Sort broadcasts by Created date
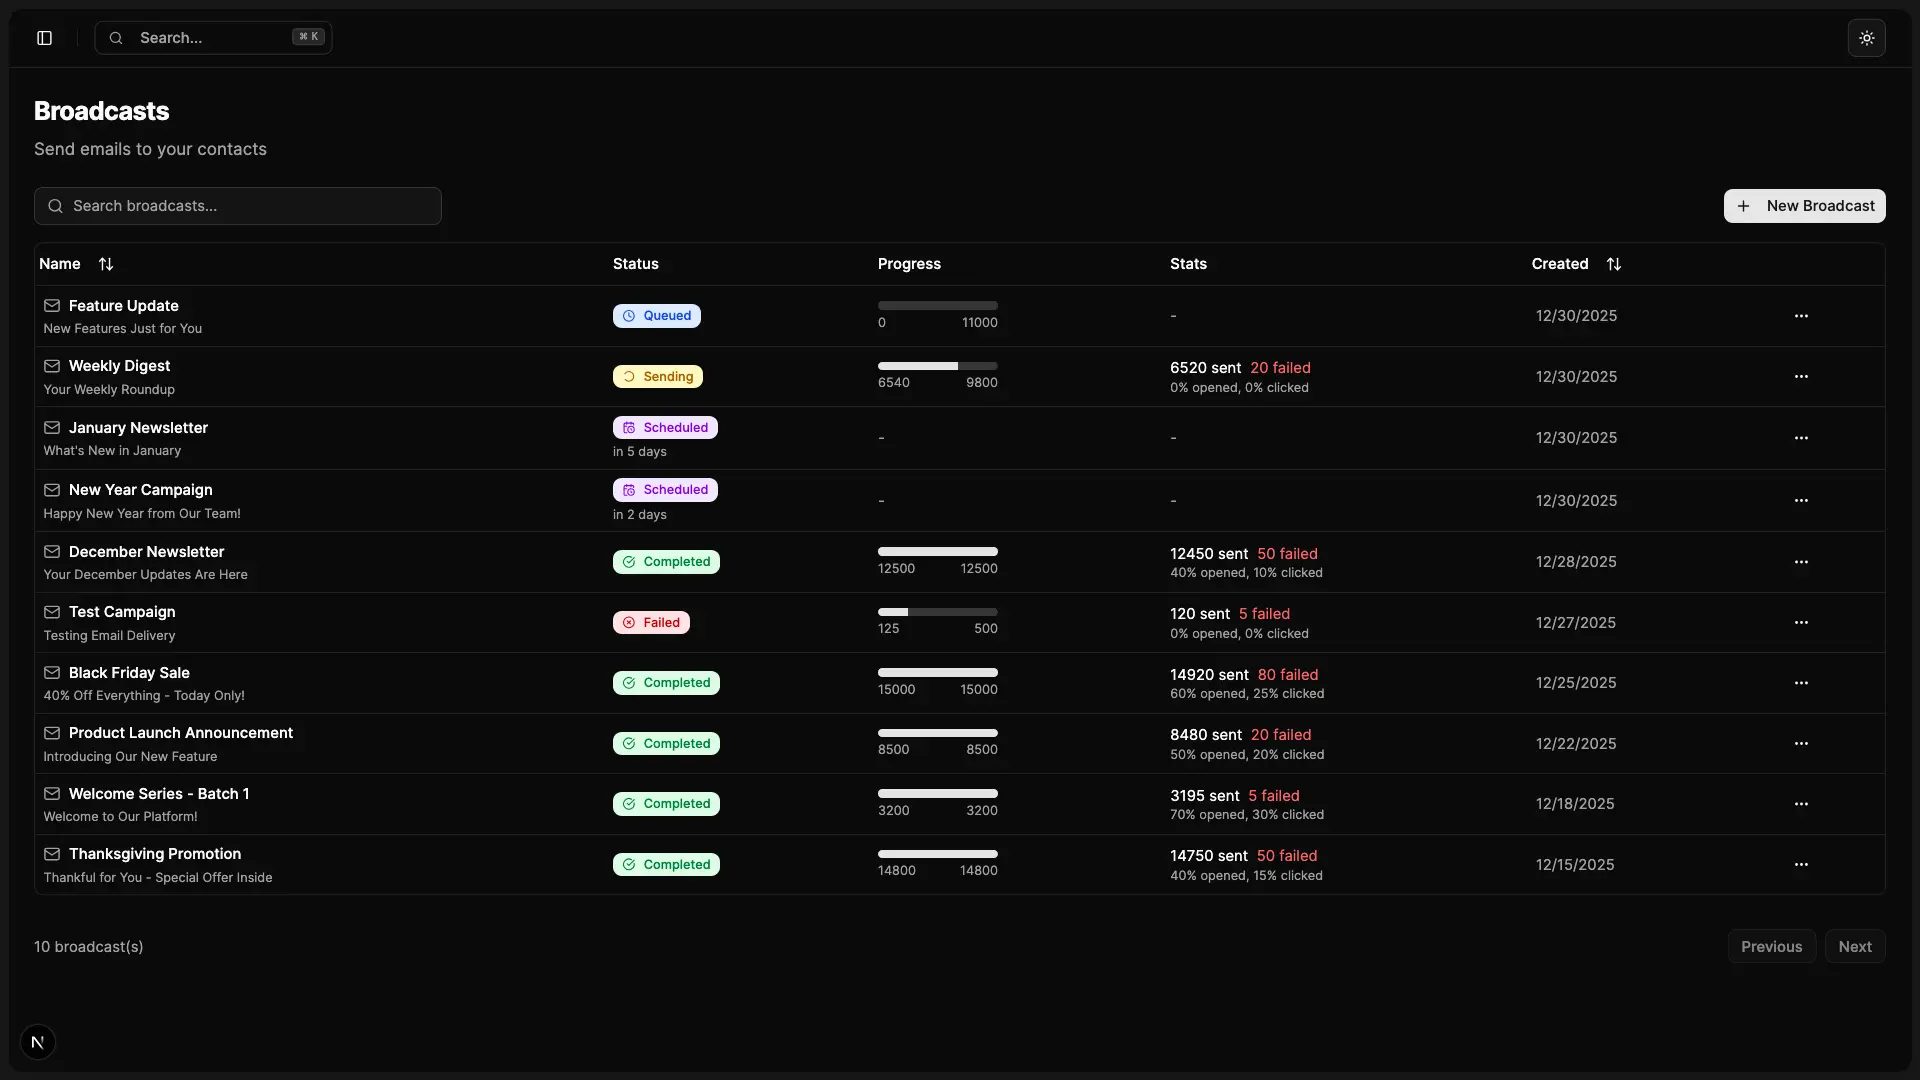 1614,263
